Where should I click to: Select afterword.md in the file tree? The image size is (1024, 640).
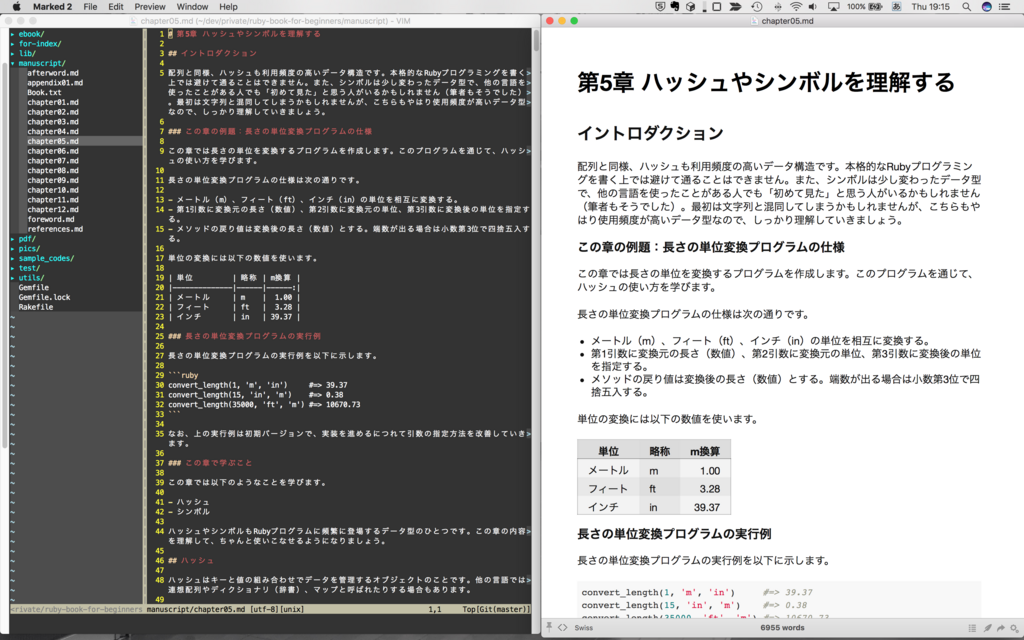[x=53, y=73]
